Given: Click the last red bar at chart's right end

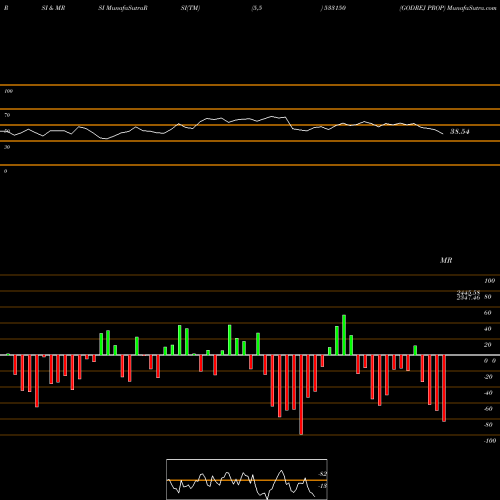Looking at the screenshot, I should [444, 388].
